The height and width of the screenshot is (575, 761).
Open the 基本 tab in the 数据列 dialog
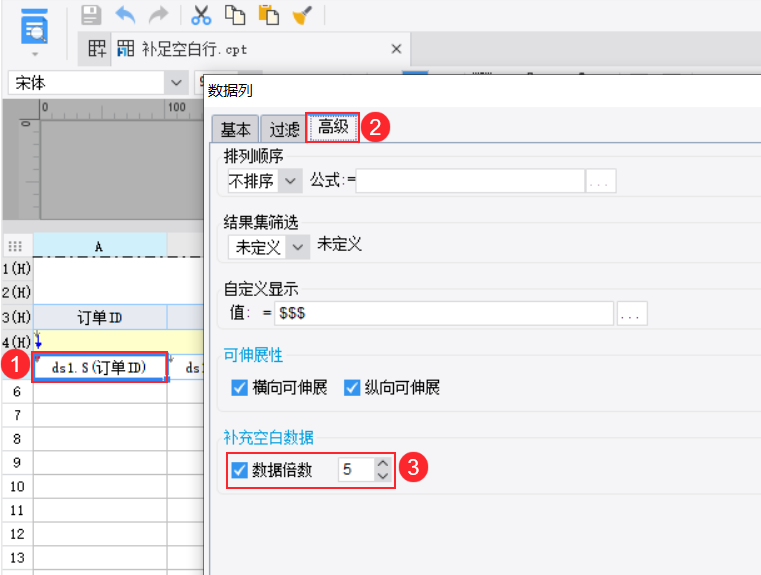tap(235, 130)
